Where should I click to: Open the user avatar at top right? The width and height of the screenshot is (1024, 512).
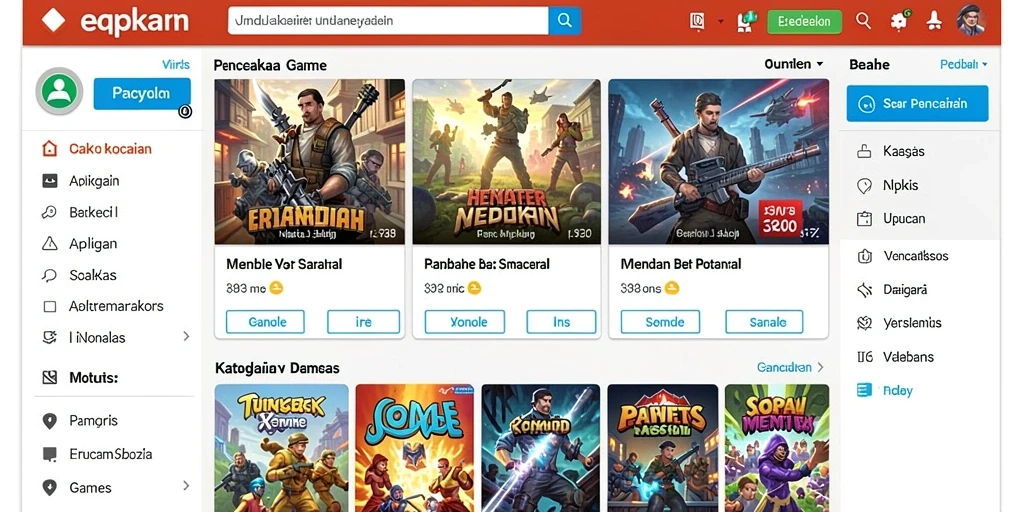pyautogui.click(x=970, y=20)
